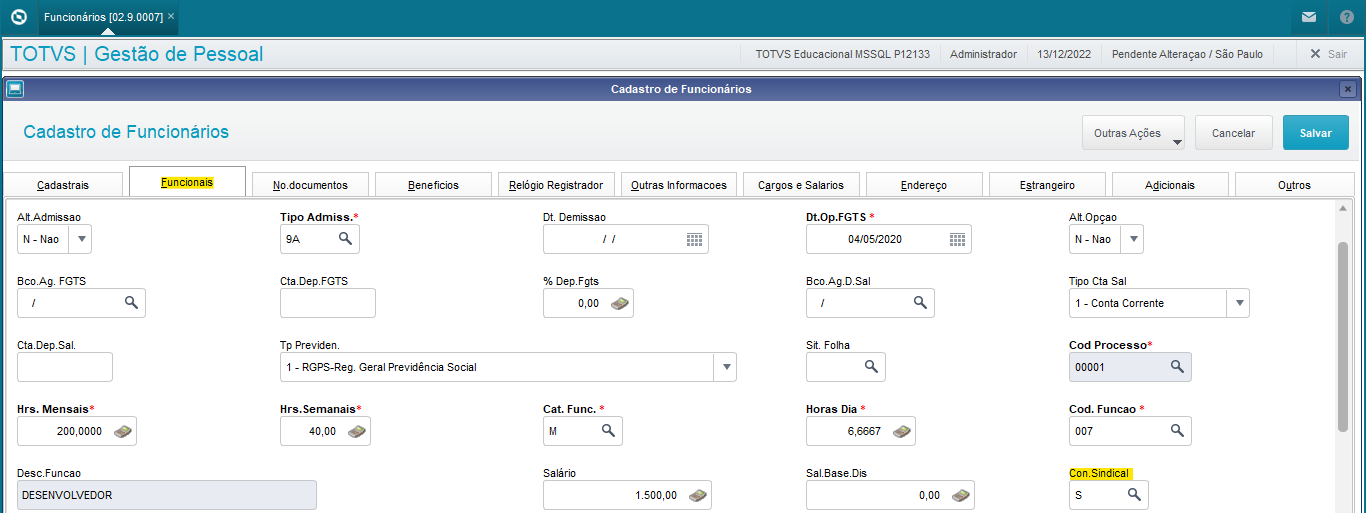
Task: Open the calendar picker for Dt.Op.FGTS
Action: 958,239
